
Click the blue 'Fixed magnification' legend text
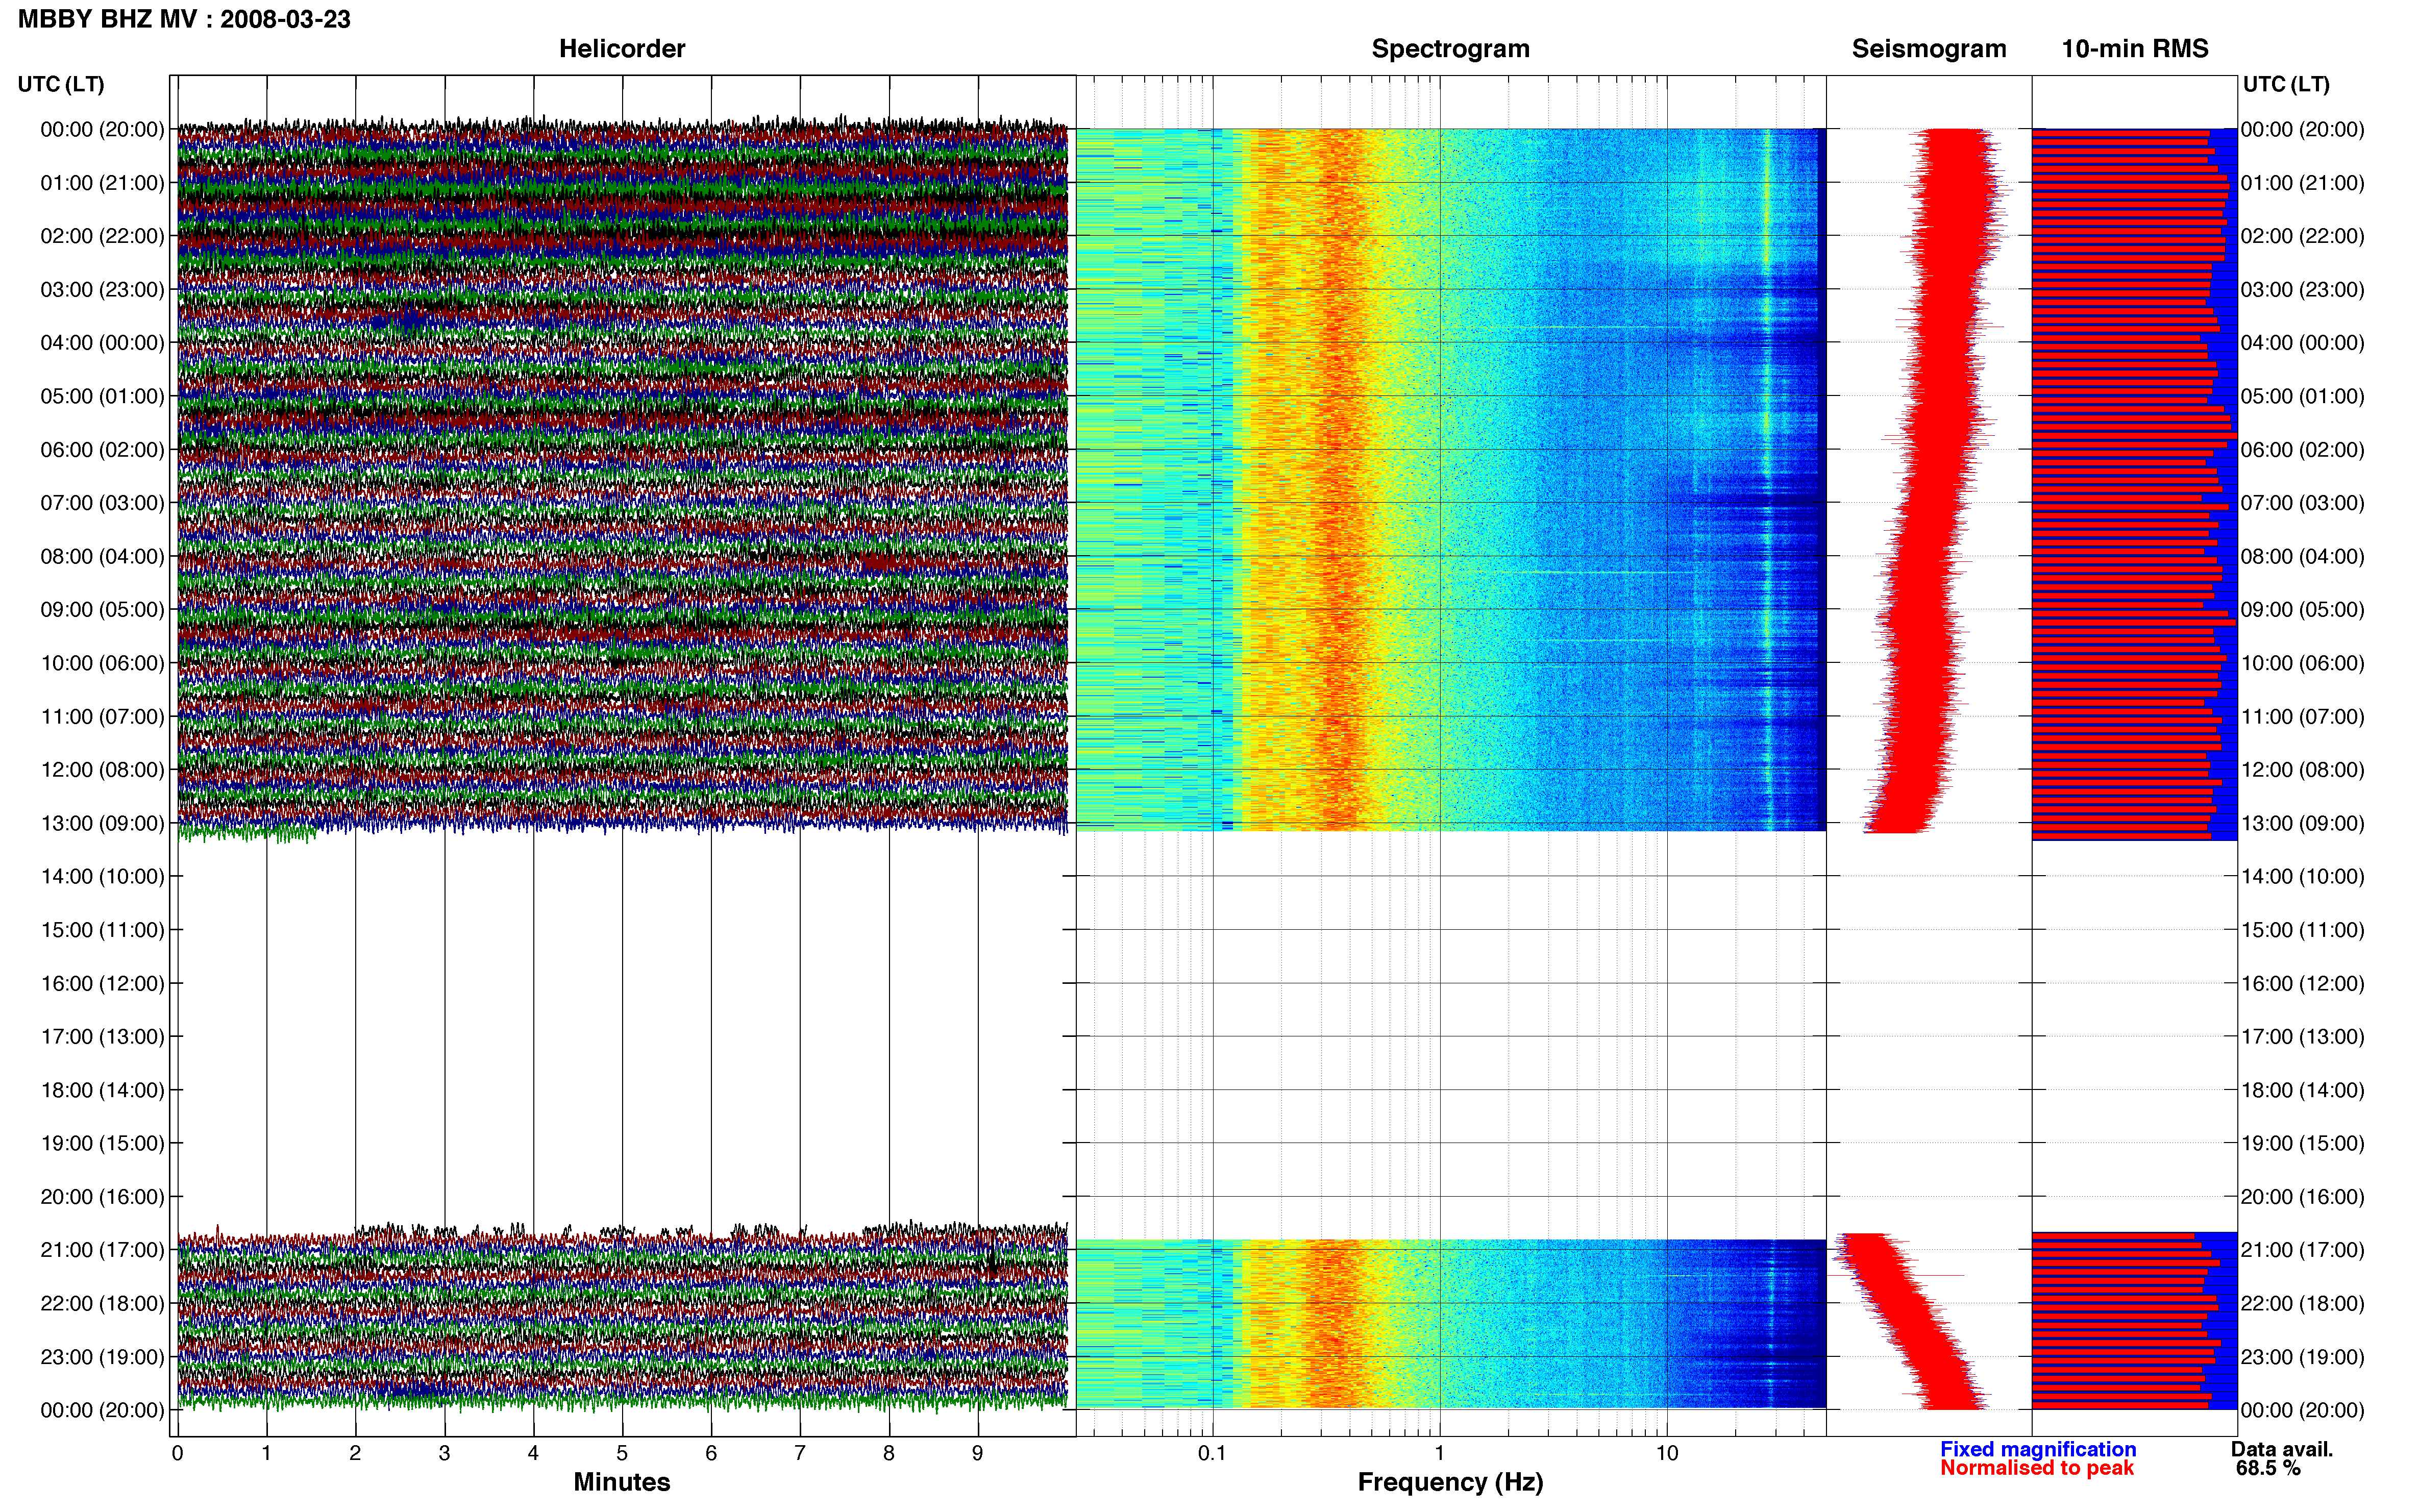click(2038, 1449)
